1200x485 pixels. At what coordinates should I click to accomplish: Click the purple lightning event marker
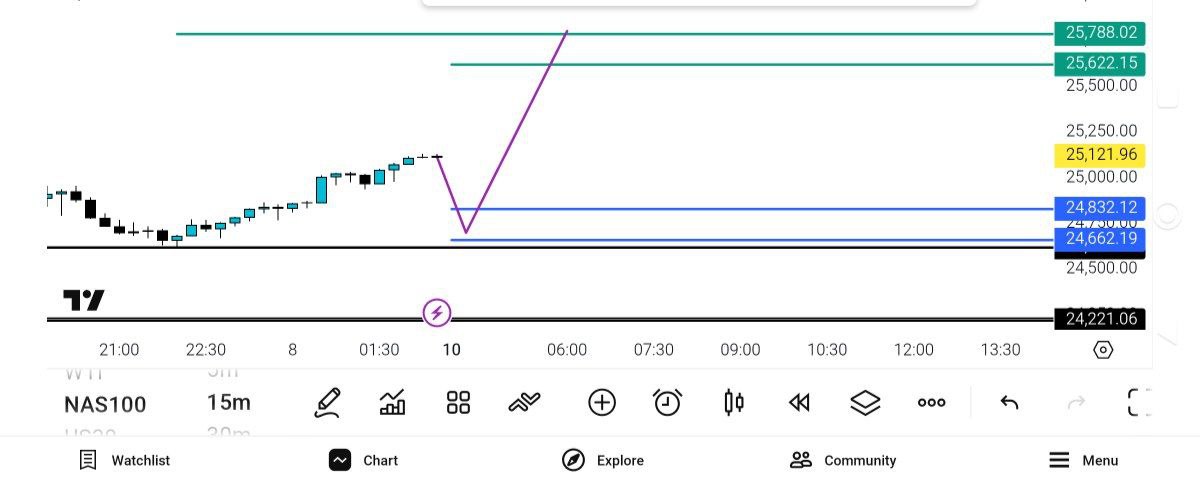(436, 314)
